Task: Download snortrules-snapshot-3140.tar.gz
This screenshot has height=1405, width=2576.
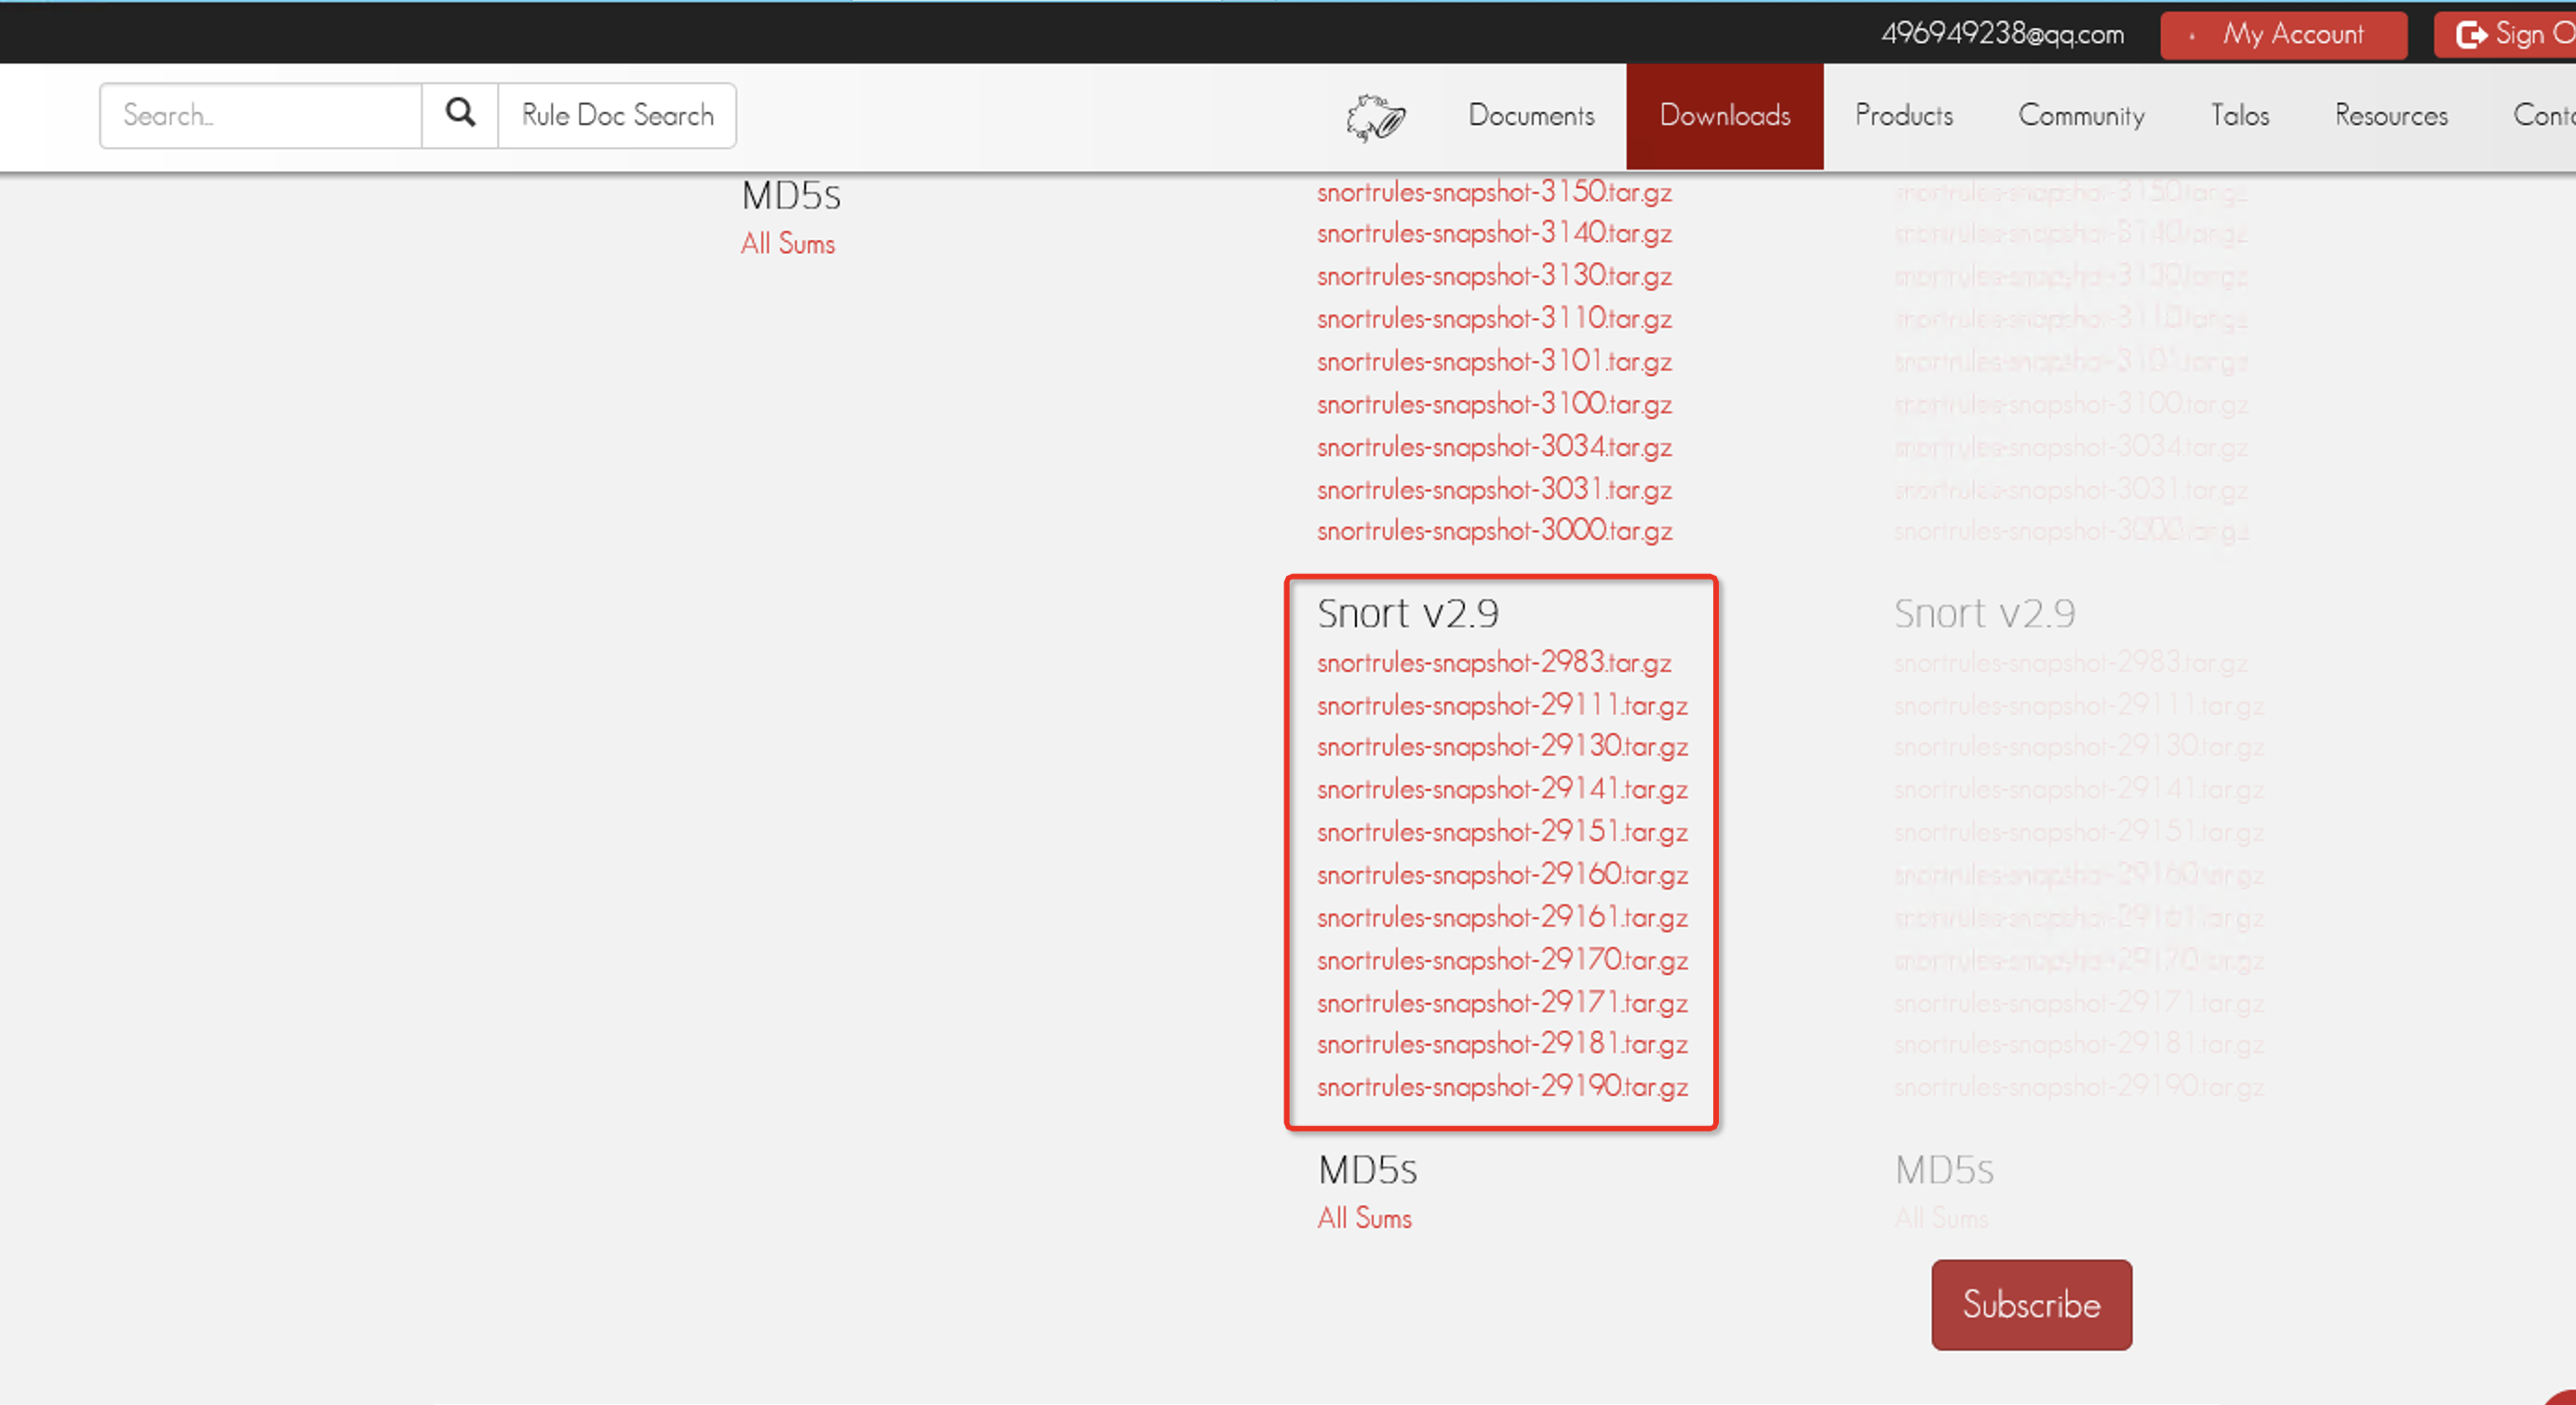Action: pyautogui.click(x=1494, y=233)
